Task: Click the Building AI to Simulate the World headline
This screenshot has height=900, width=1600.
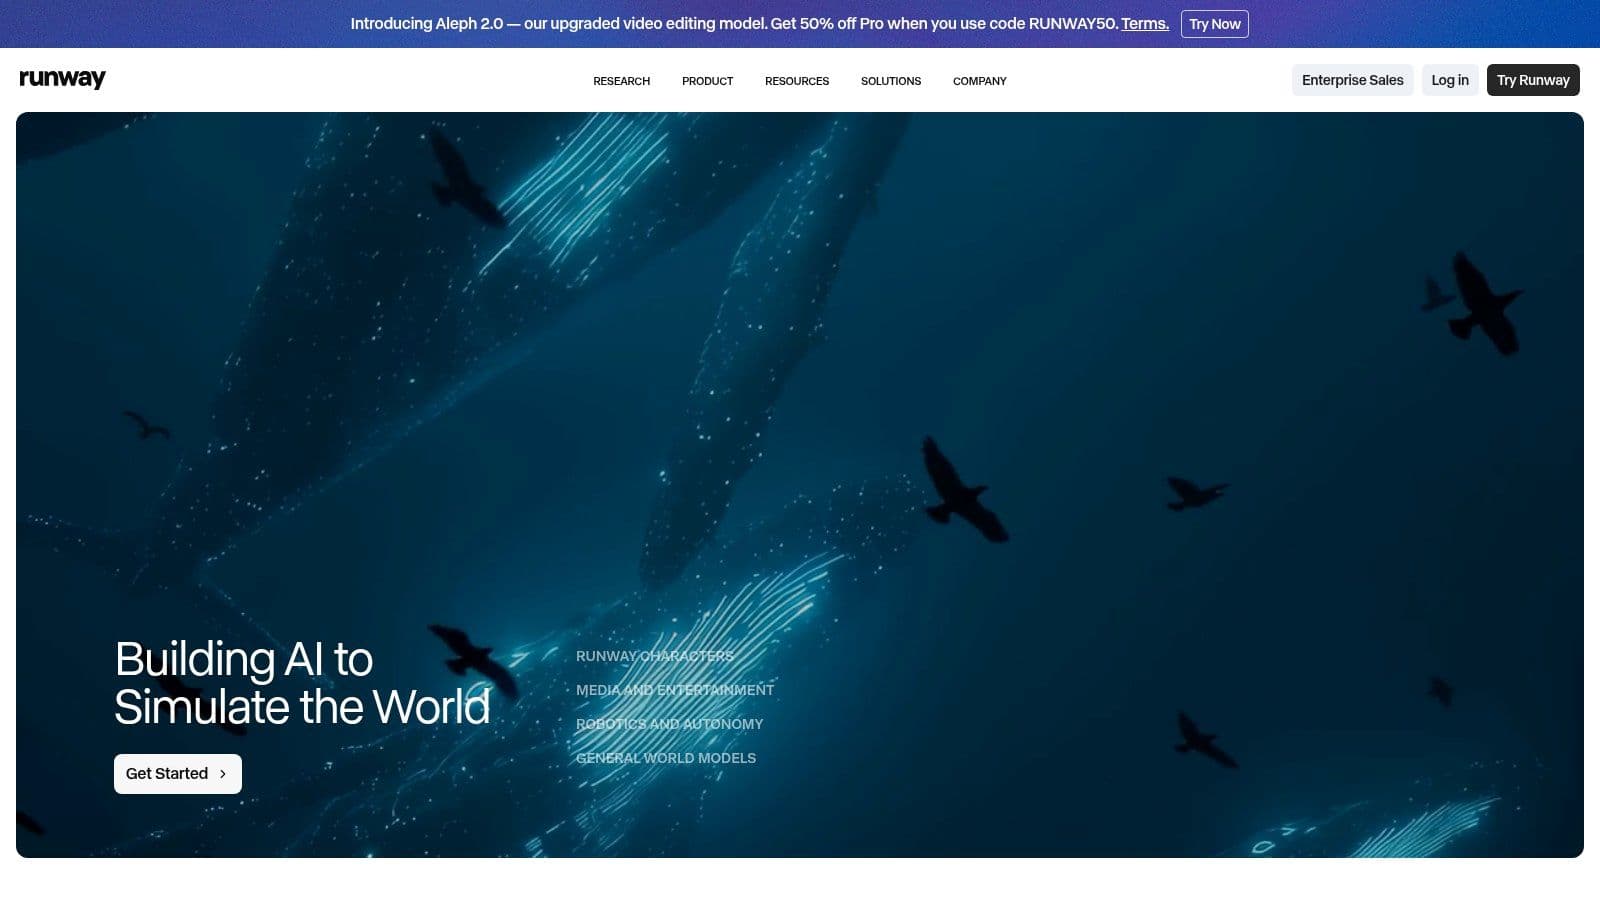Action: point(302,683)
